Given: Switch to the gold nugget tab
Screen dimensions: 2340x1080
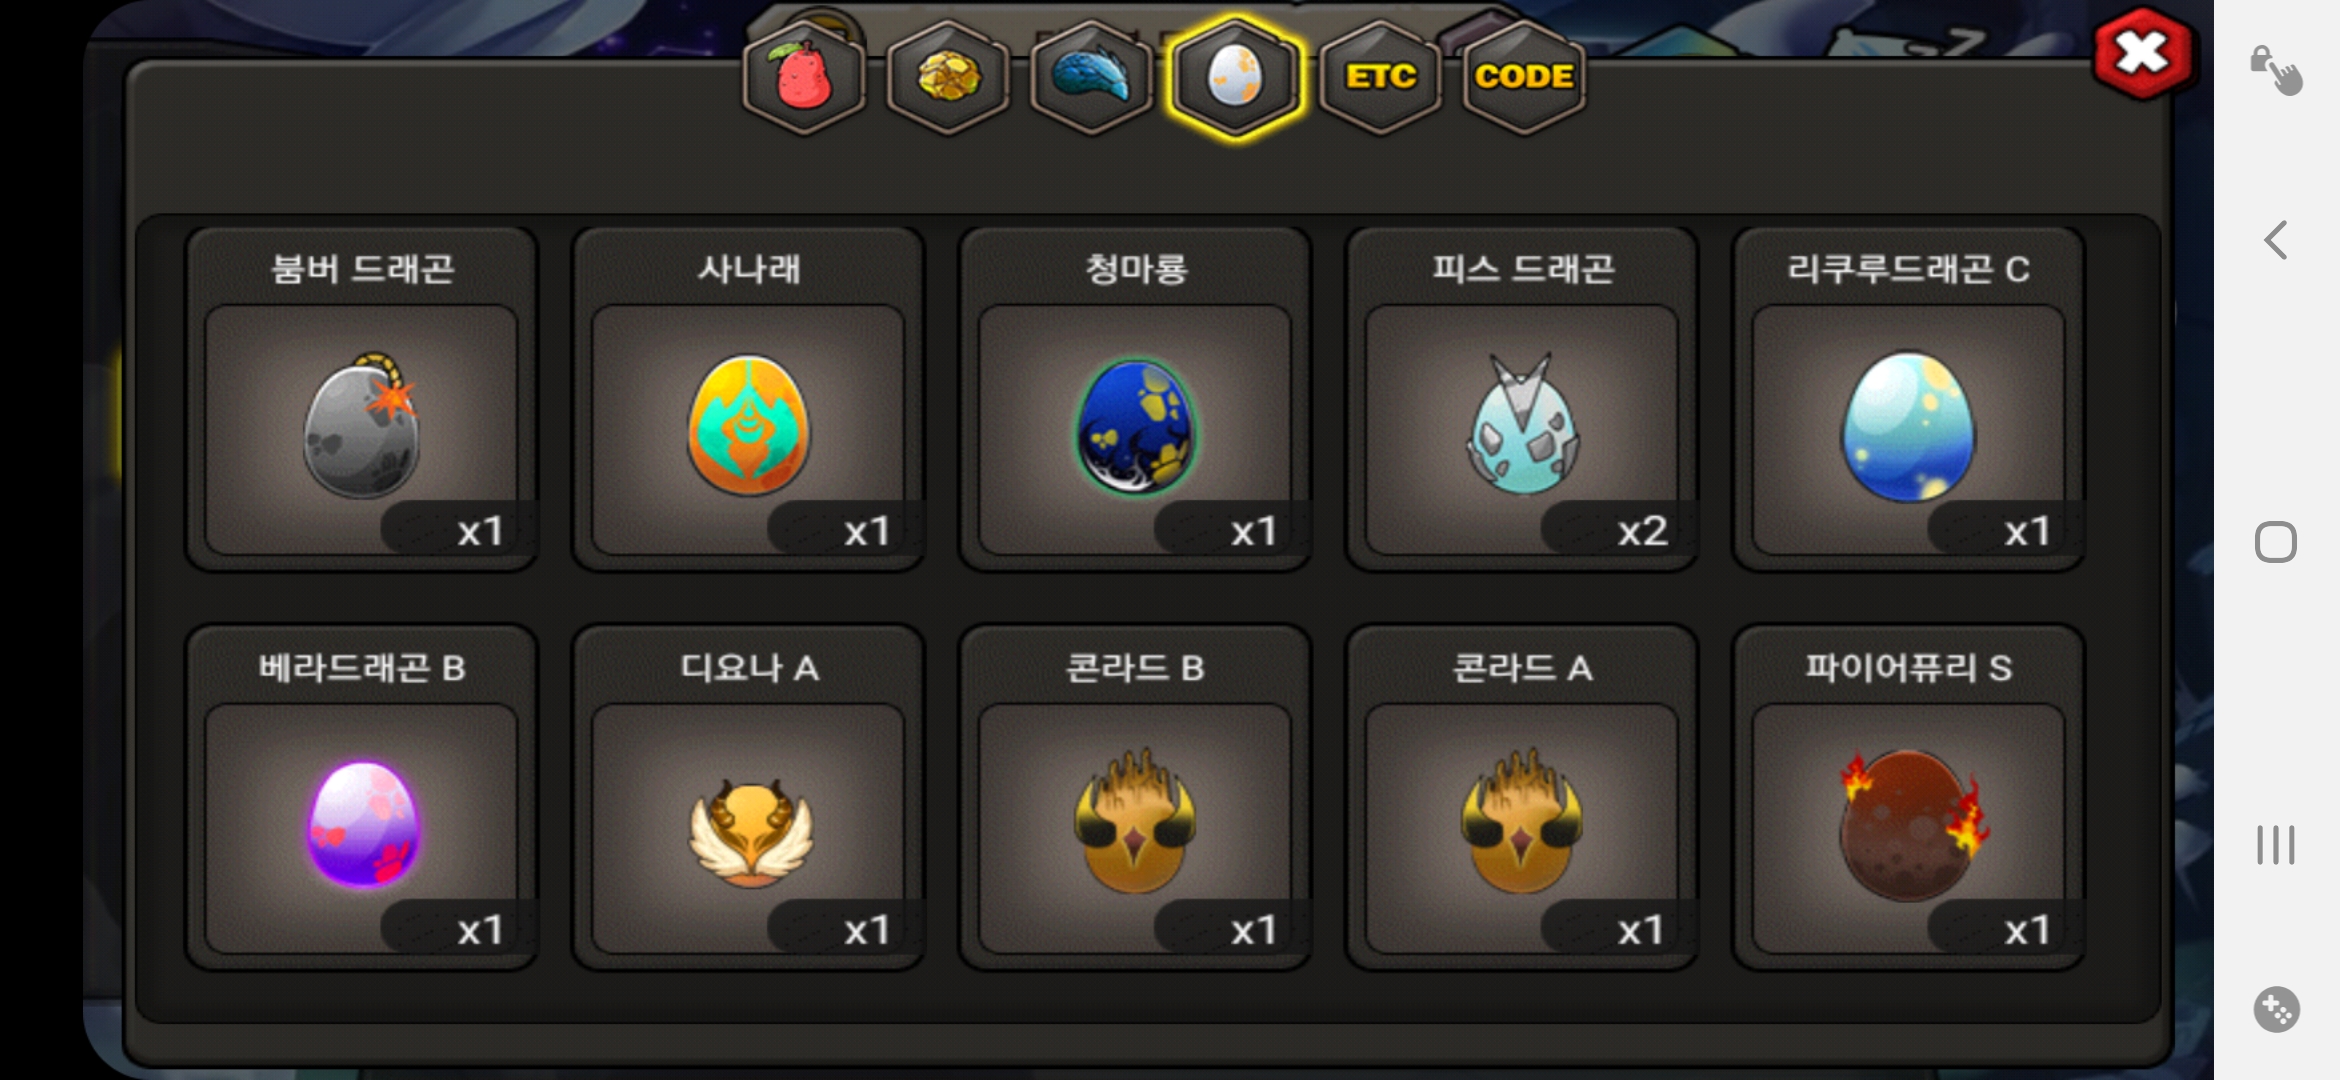Looking at the screenshot, I should click(948, 77).
